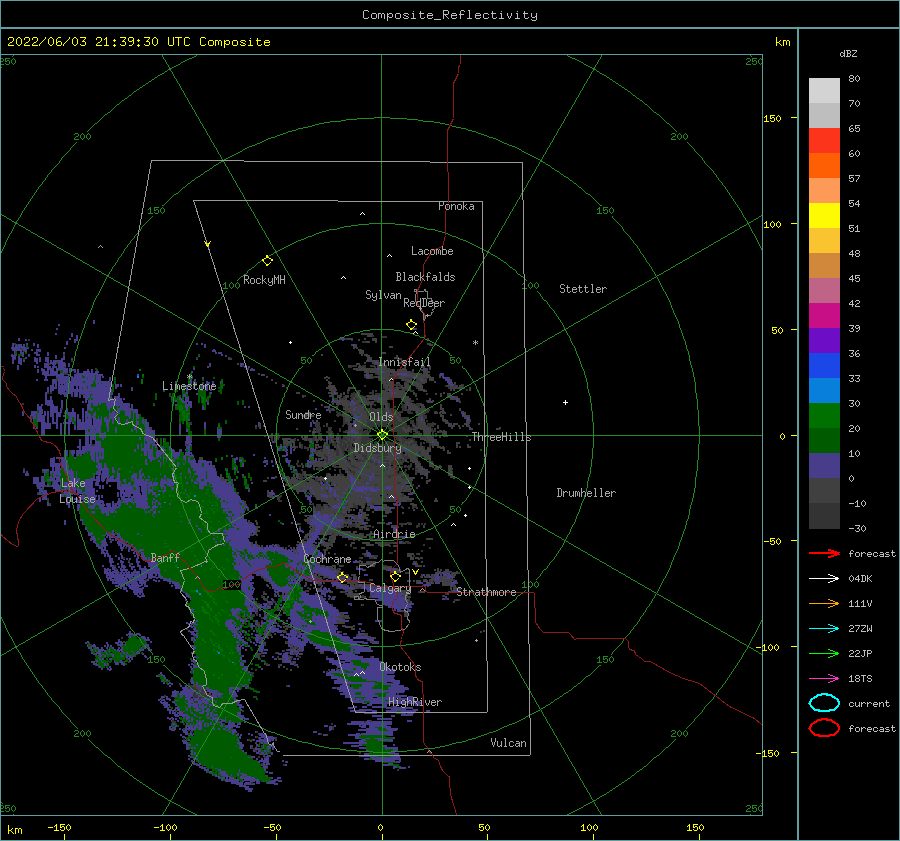Click the HighRiver label
Image resolution: width=900 pixels, height=841 pixels.
point(415,702)
